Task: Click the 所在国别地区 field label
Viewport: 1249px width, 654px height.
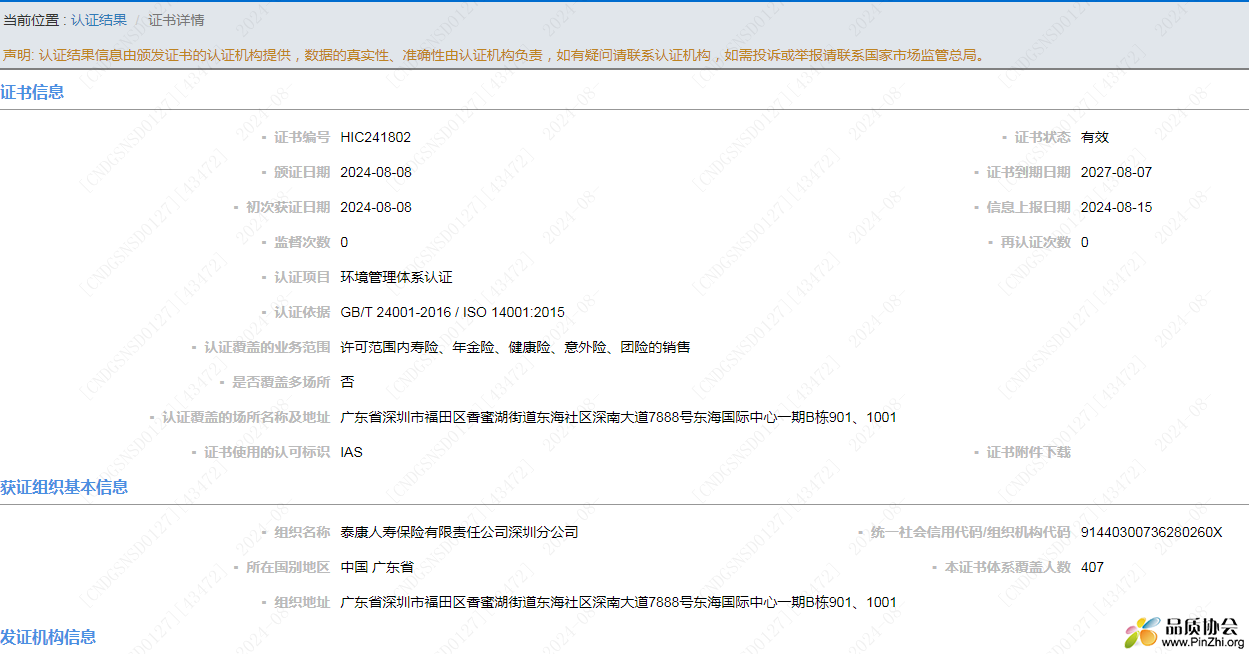Action: pos(288,567)
